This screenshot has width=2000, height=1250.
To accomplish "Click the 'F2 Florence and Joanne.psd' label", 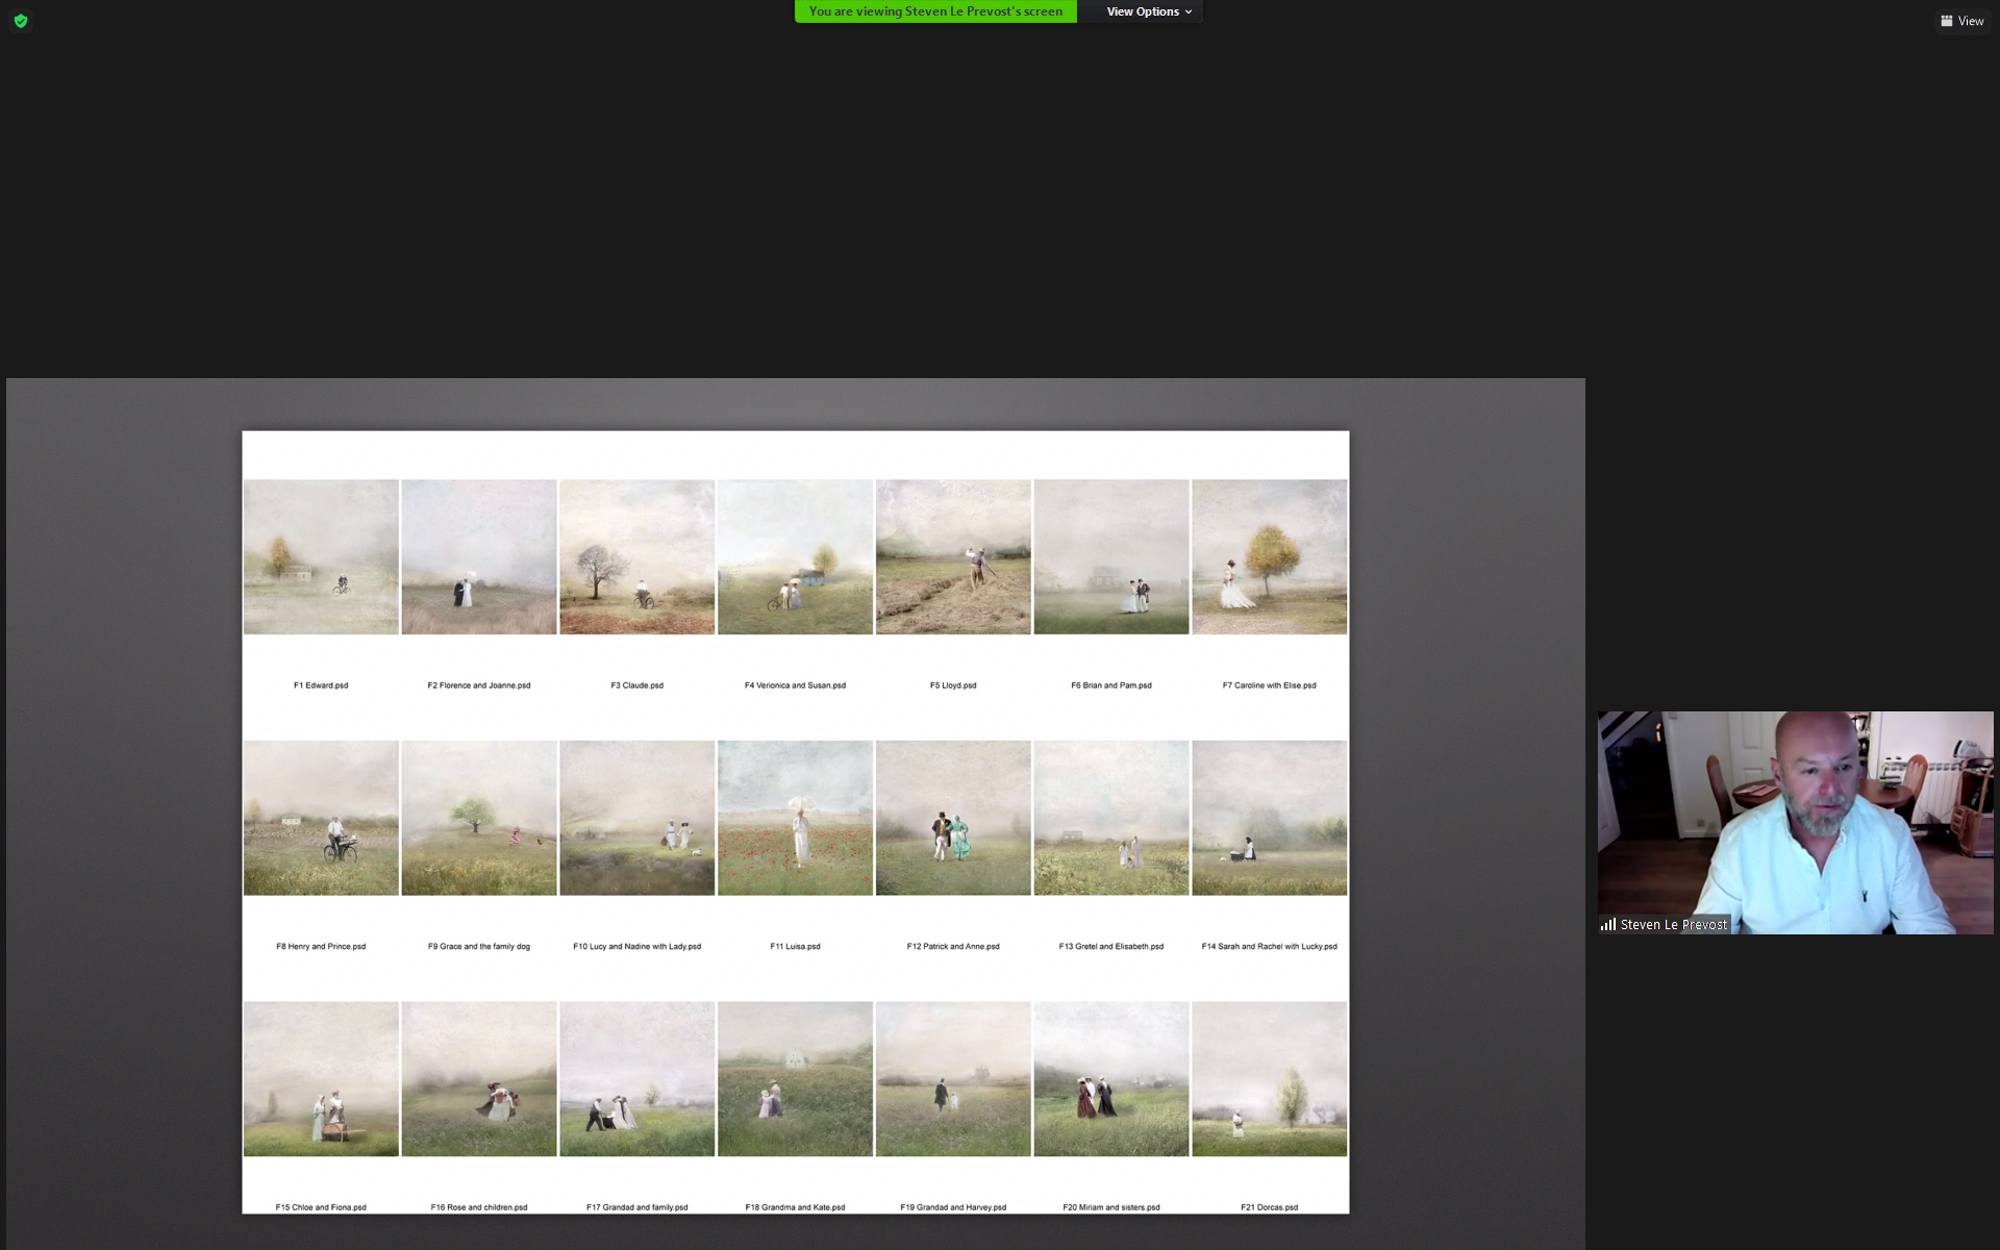I will [x=479, y=685].
